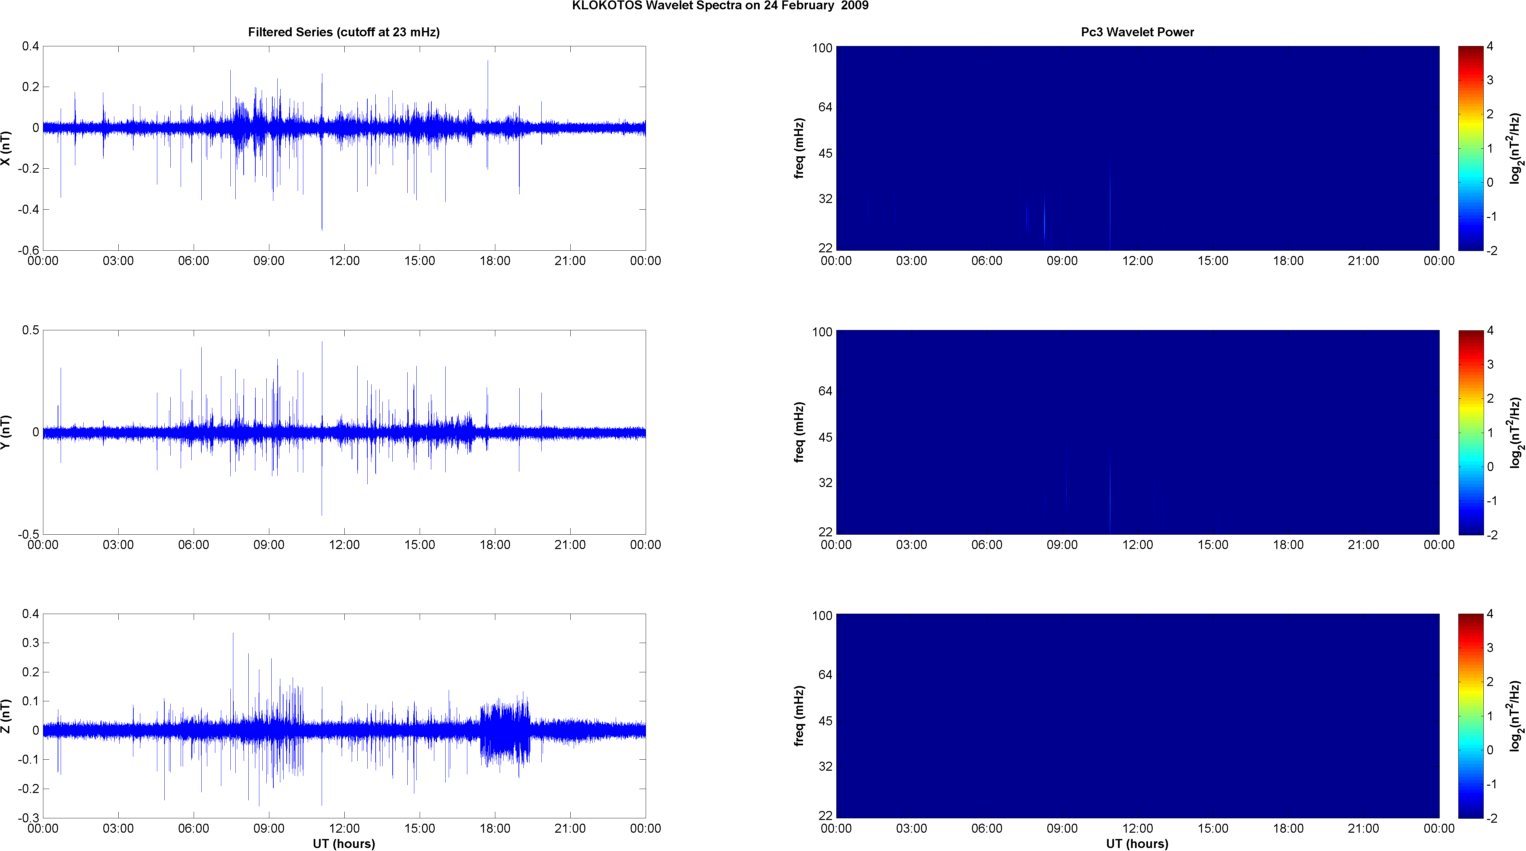The image size is (1526, 851).
Task: Click the "Z (nT)" axis label
Action: pyautogui.click(x=6, y=716)
